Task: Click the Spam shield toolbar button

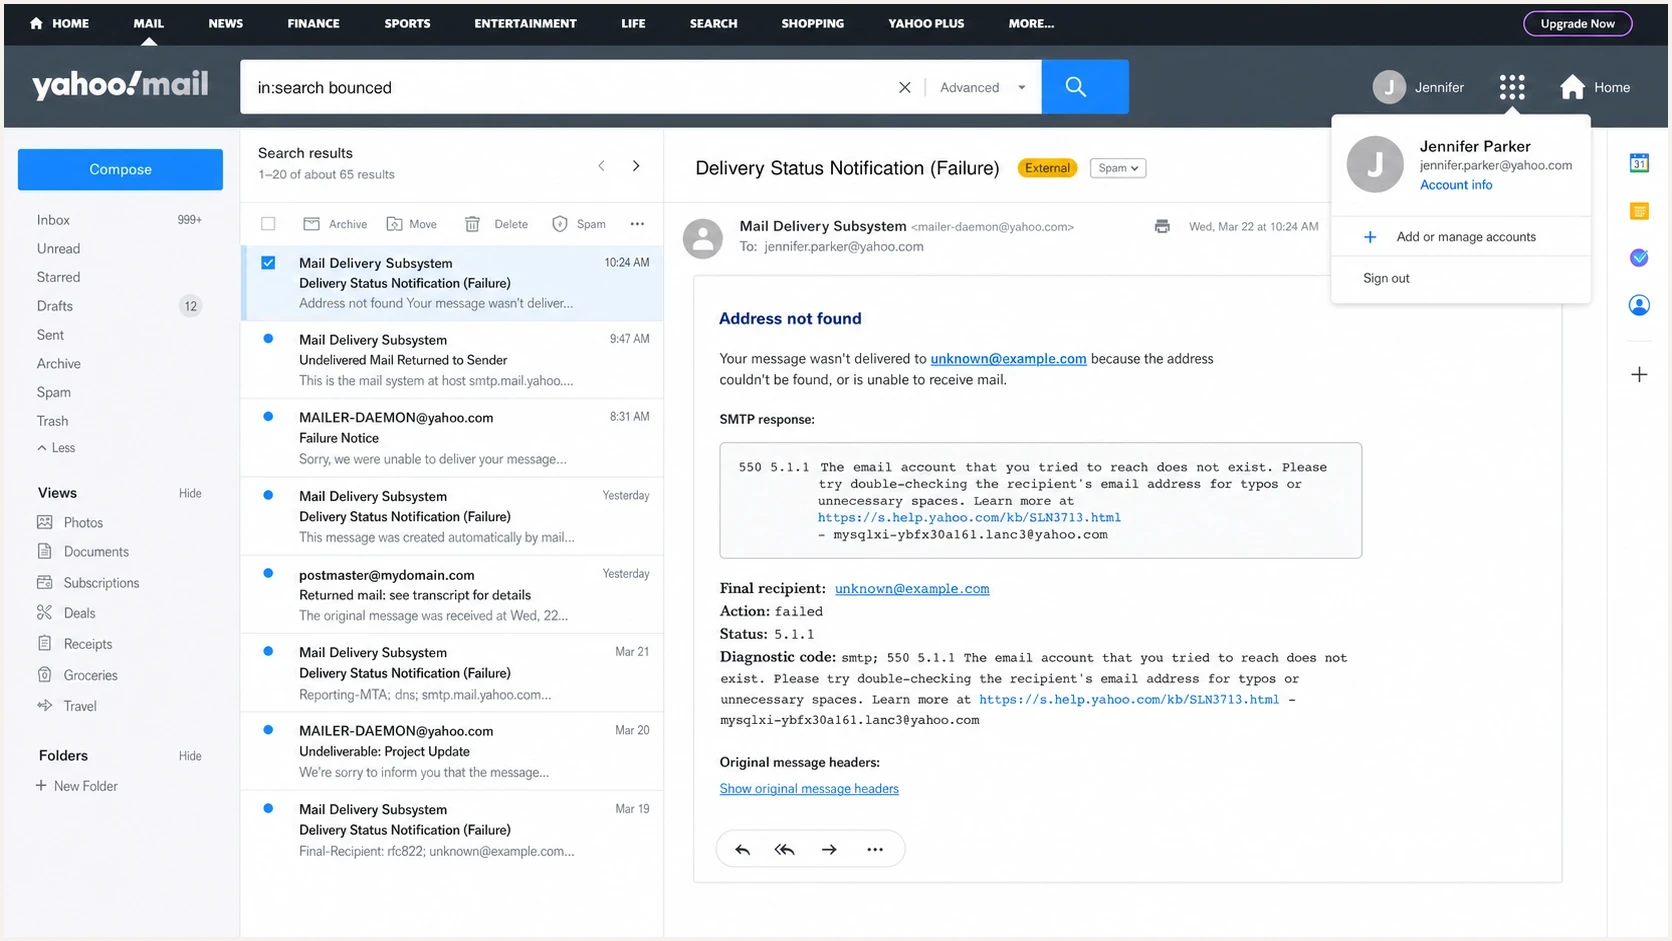Action: (579, 224)
